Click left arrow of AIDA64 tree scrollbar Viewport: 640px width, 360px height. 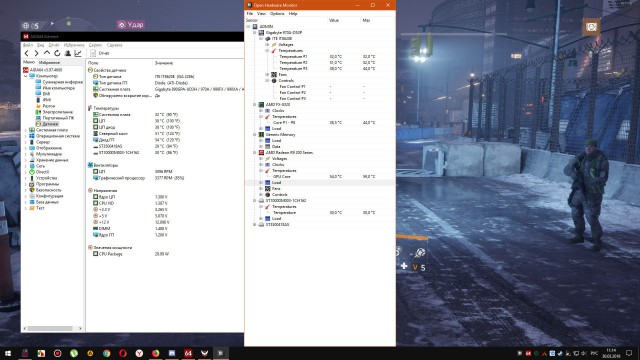click(25, 328)
